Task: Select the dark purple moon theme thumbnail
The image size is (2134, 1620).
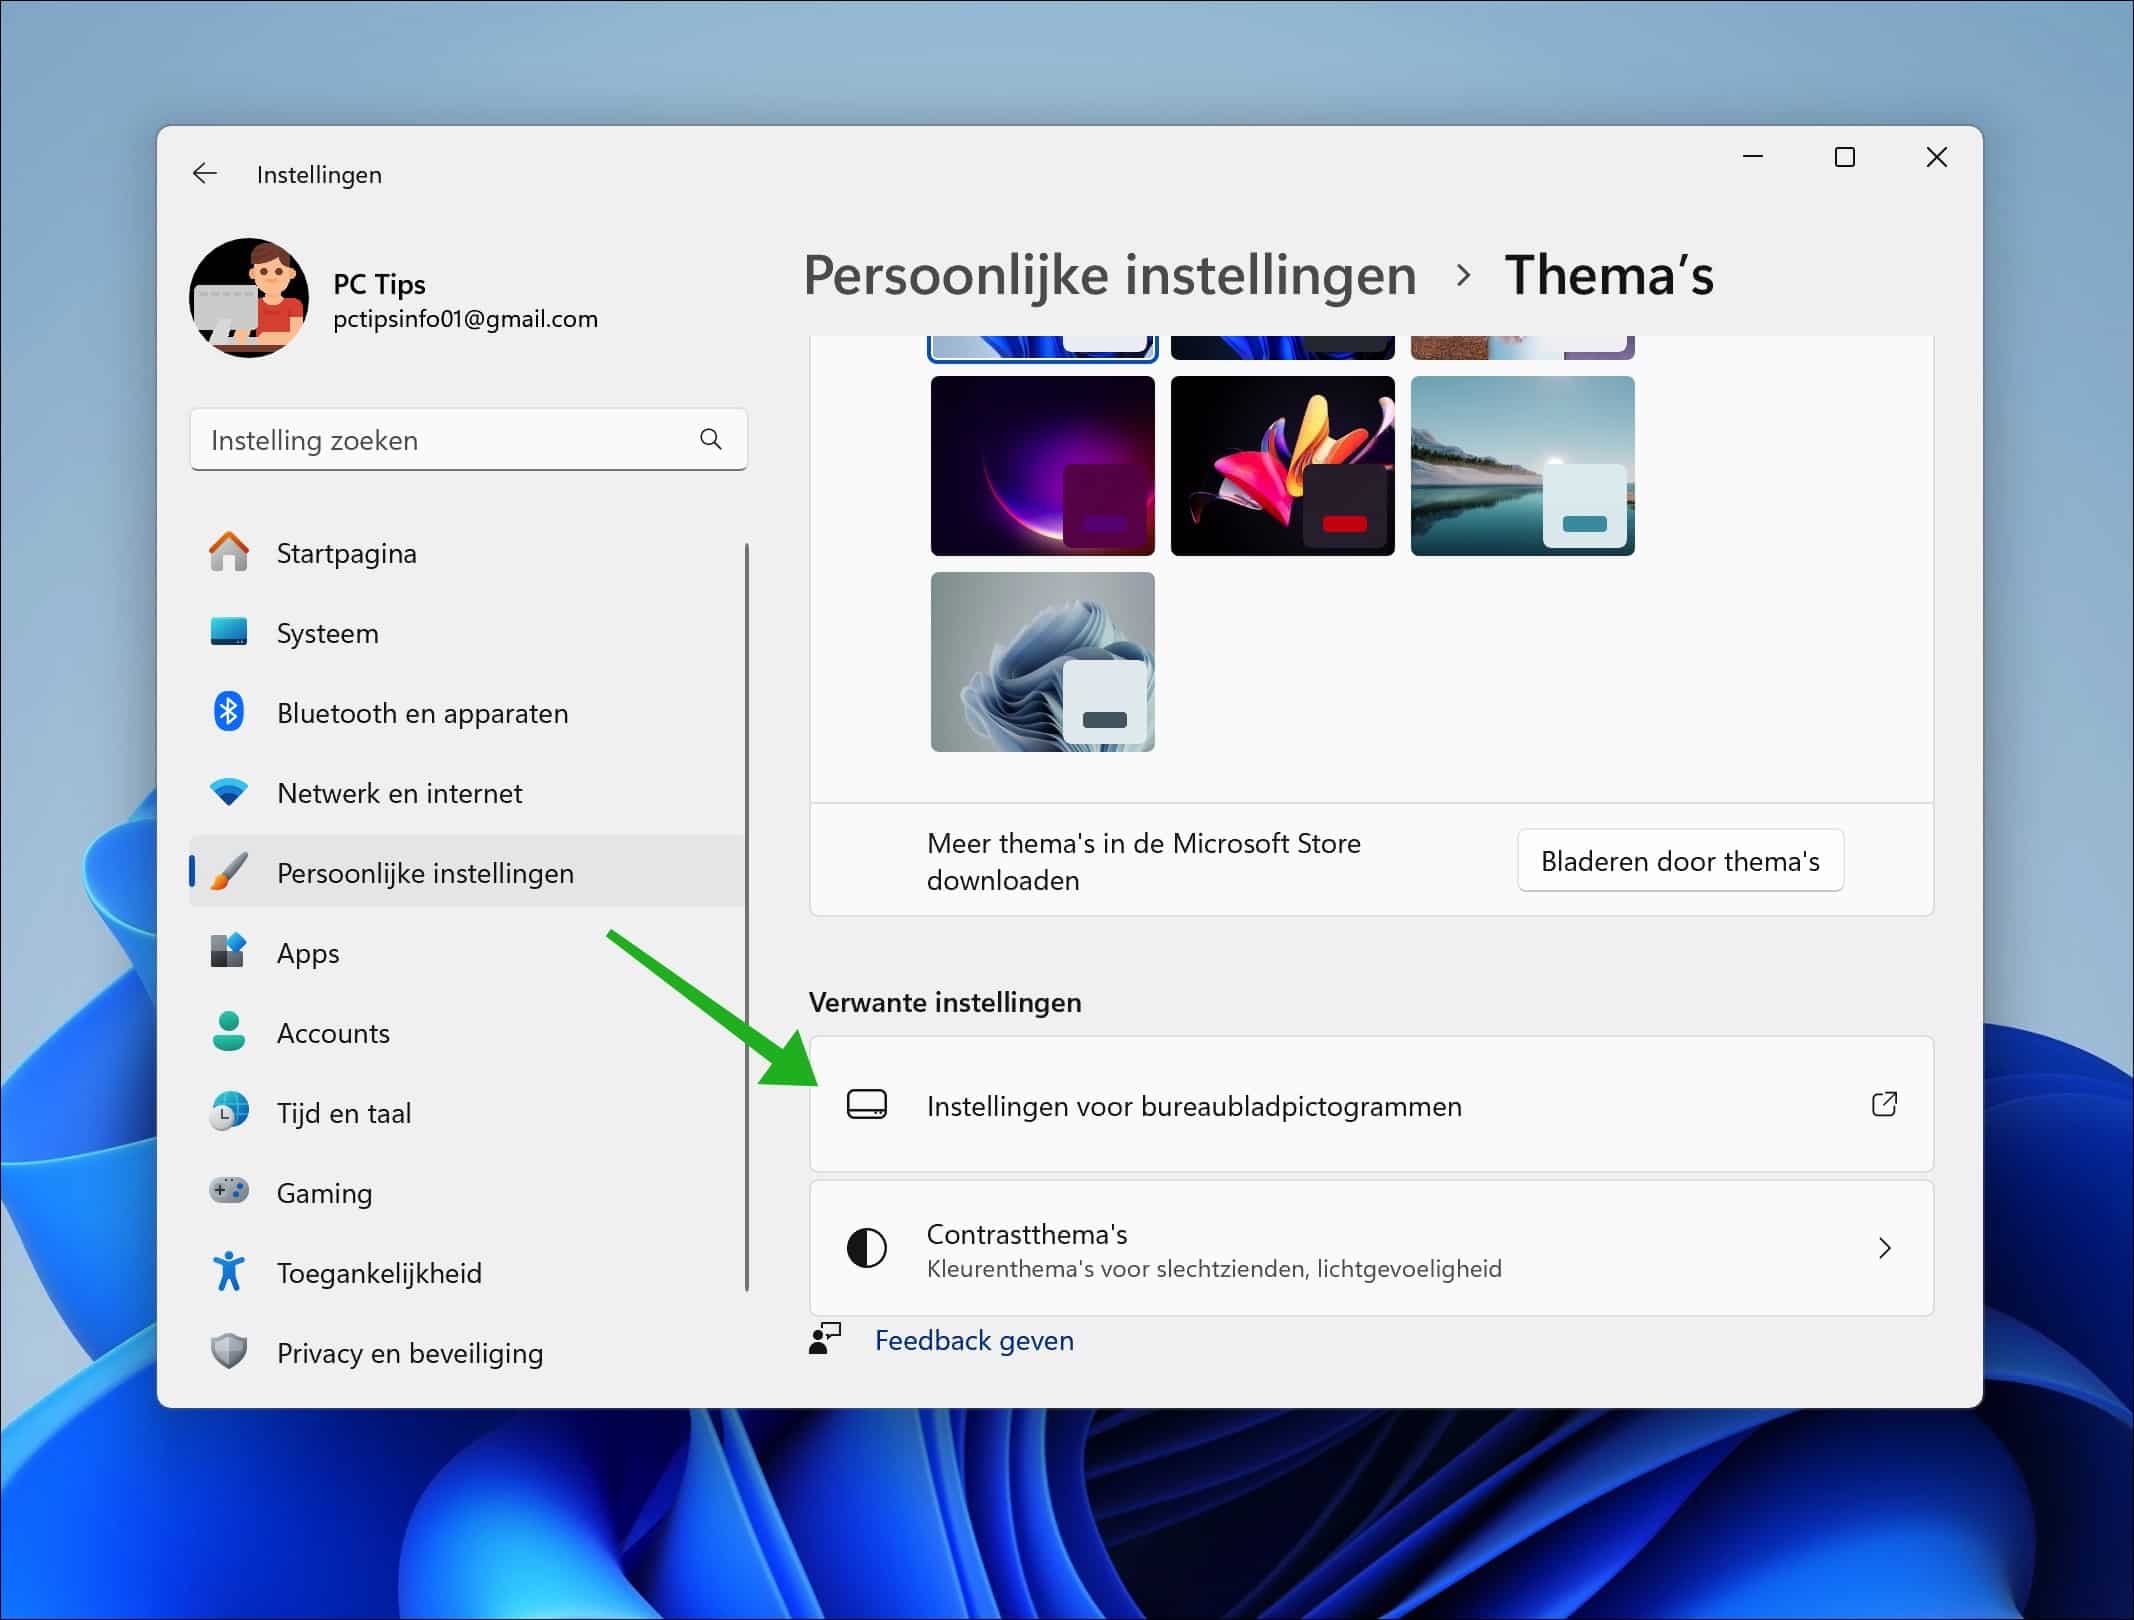Action: [1042, 465]
